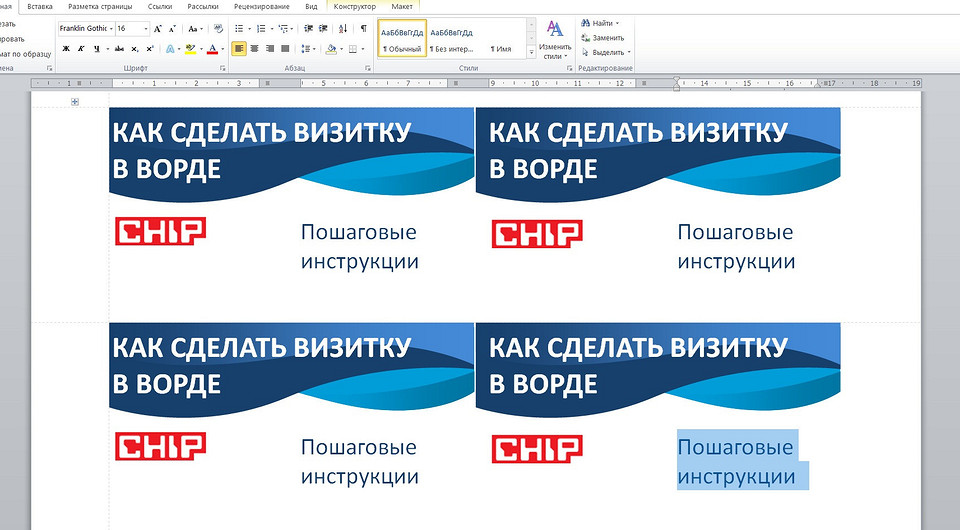960x530 pixels.
Task: Shrink font size with the smaller A icon
Action: 172,29
